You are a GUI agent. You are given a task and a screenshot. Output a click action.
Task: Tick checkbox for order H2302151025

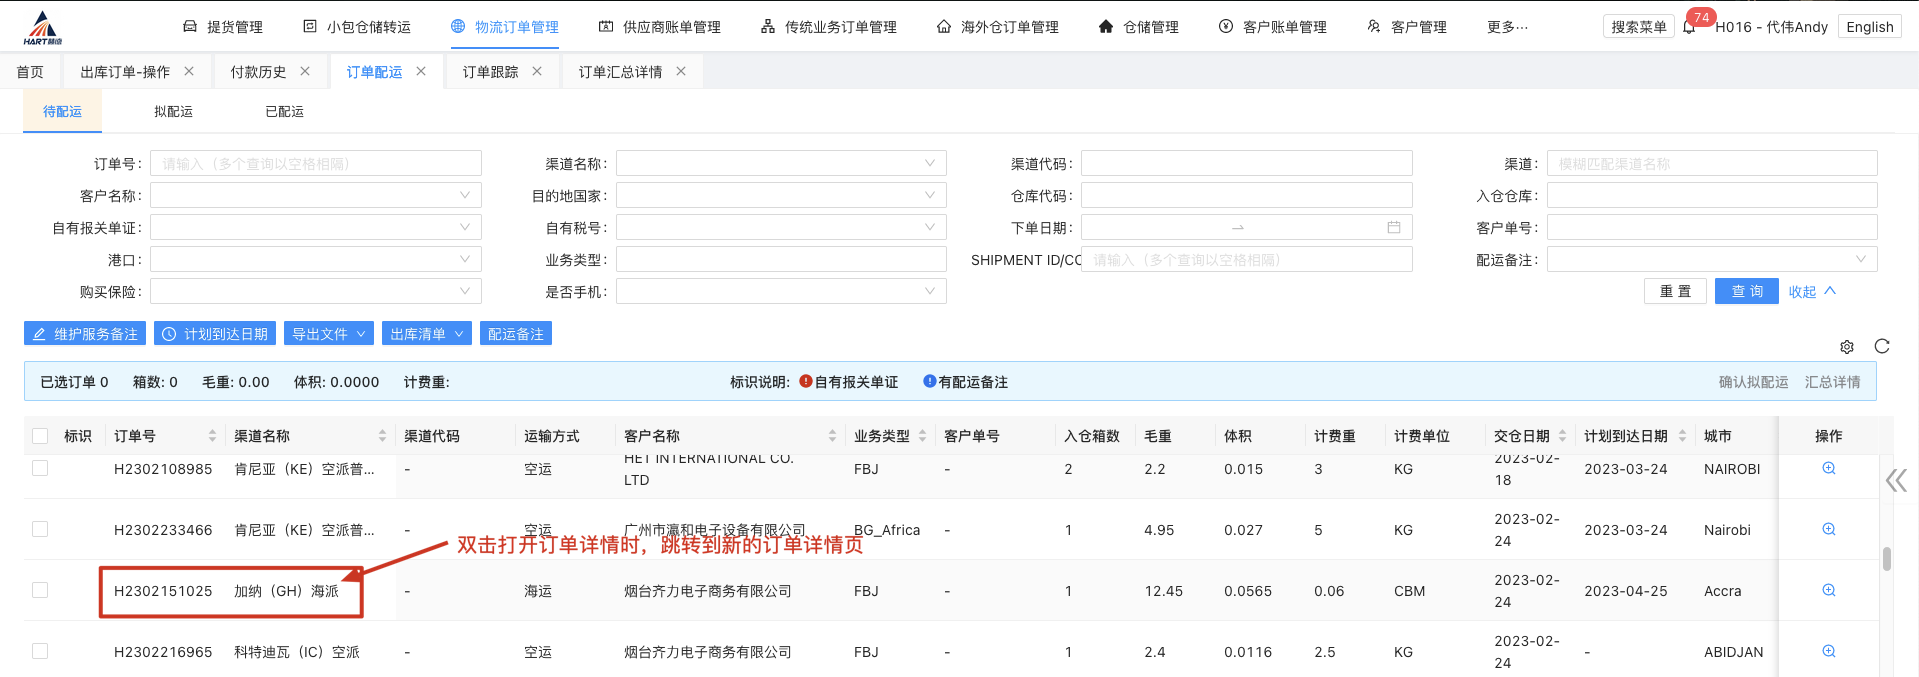click(40, 590)
